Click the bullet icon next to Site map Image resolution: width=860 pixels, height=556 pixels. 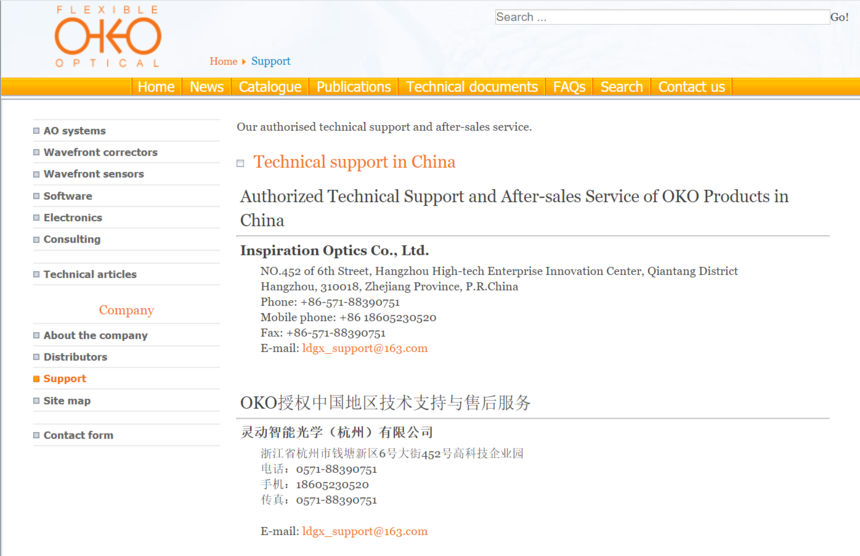(x=36, y=401)
